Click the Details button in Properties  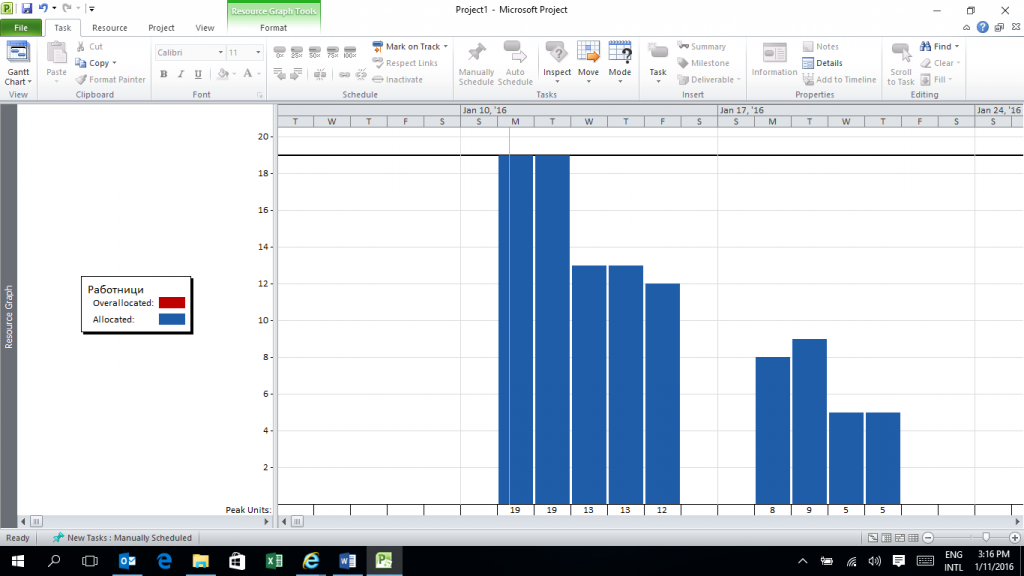tap(822, 63)
